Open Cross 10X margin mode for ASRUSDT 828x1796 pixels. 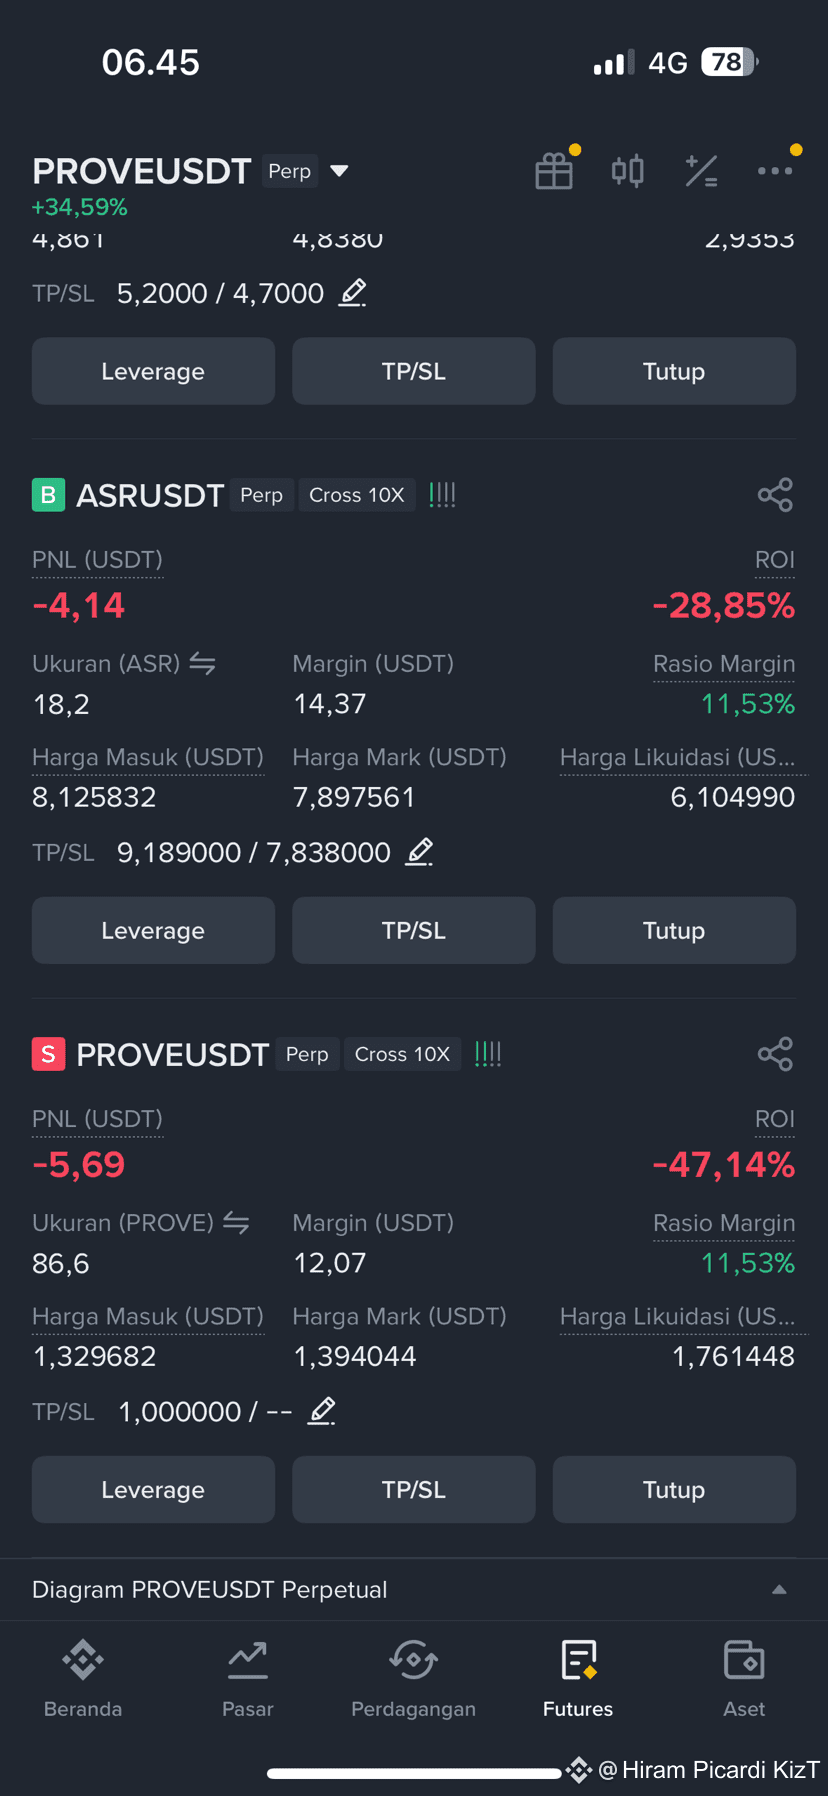pyautogui.click(x=357, y=495)
